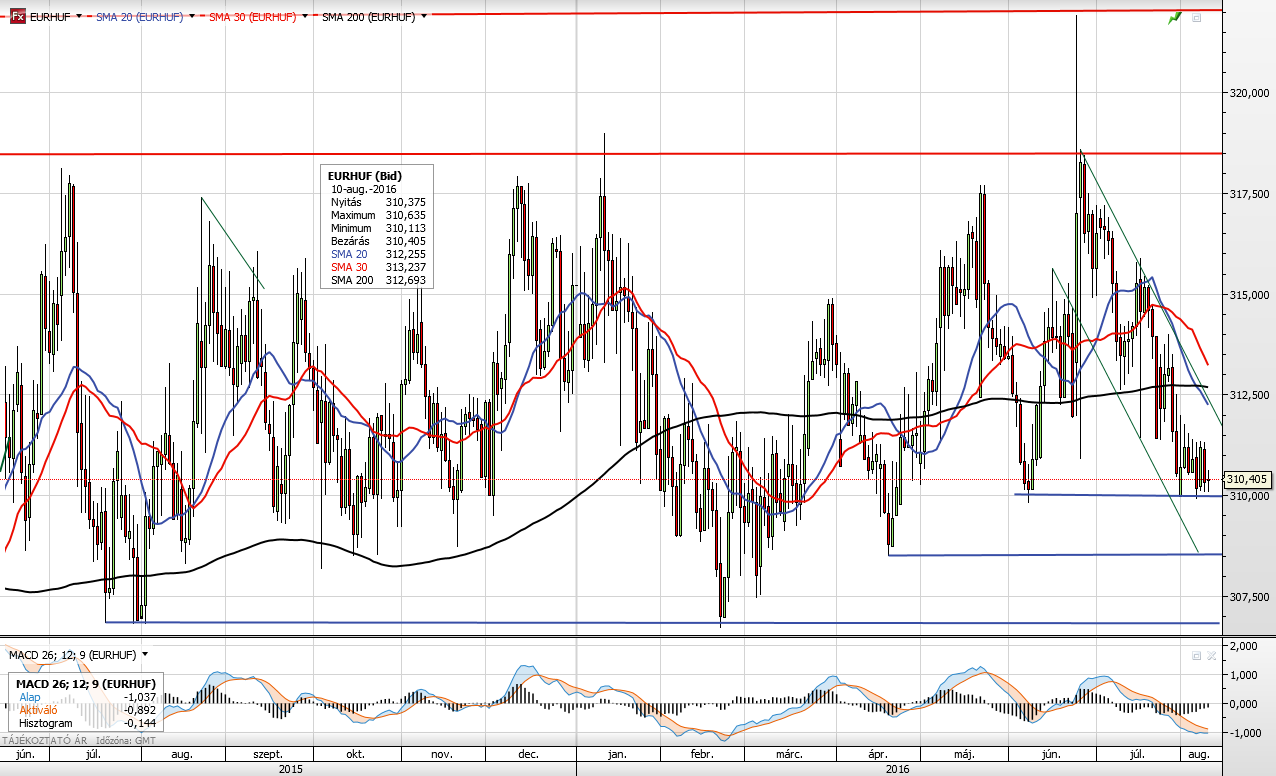This screenshot has height=776, width=1276.
Task: Click the szept. month on time axis
Action: [x=268, y=755]
